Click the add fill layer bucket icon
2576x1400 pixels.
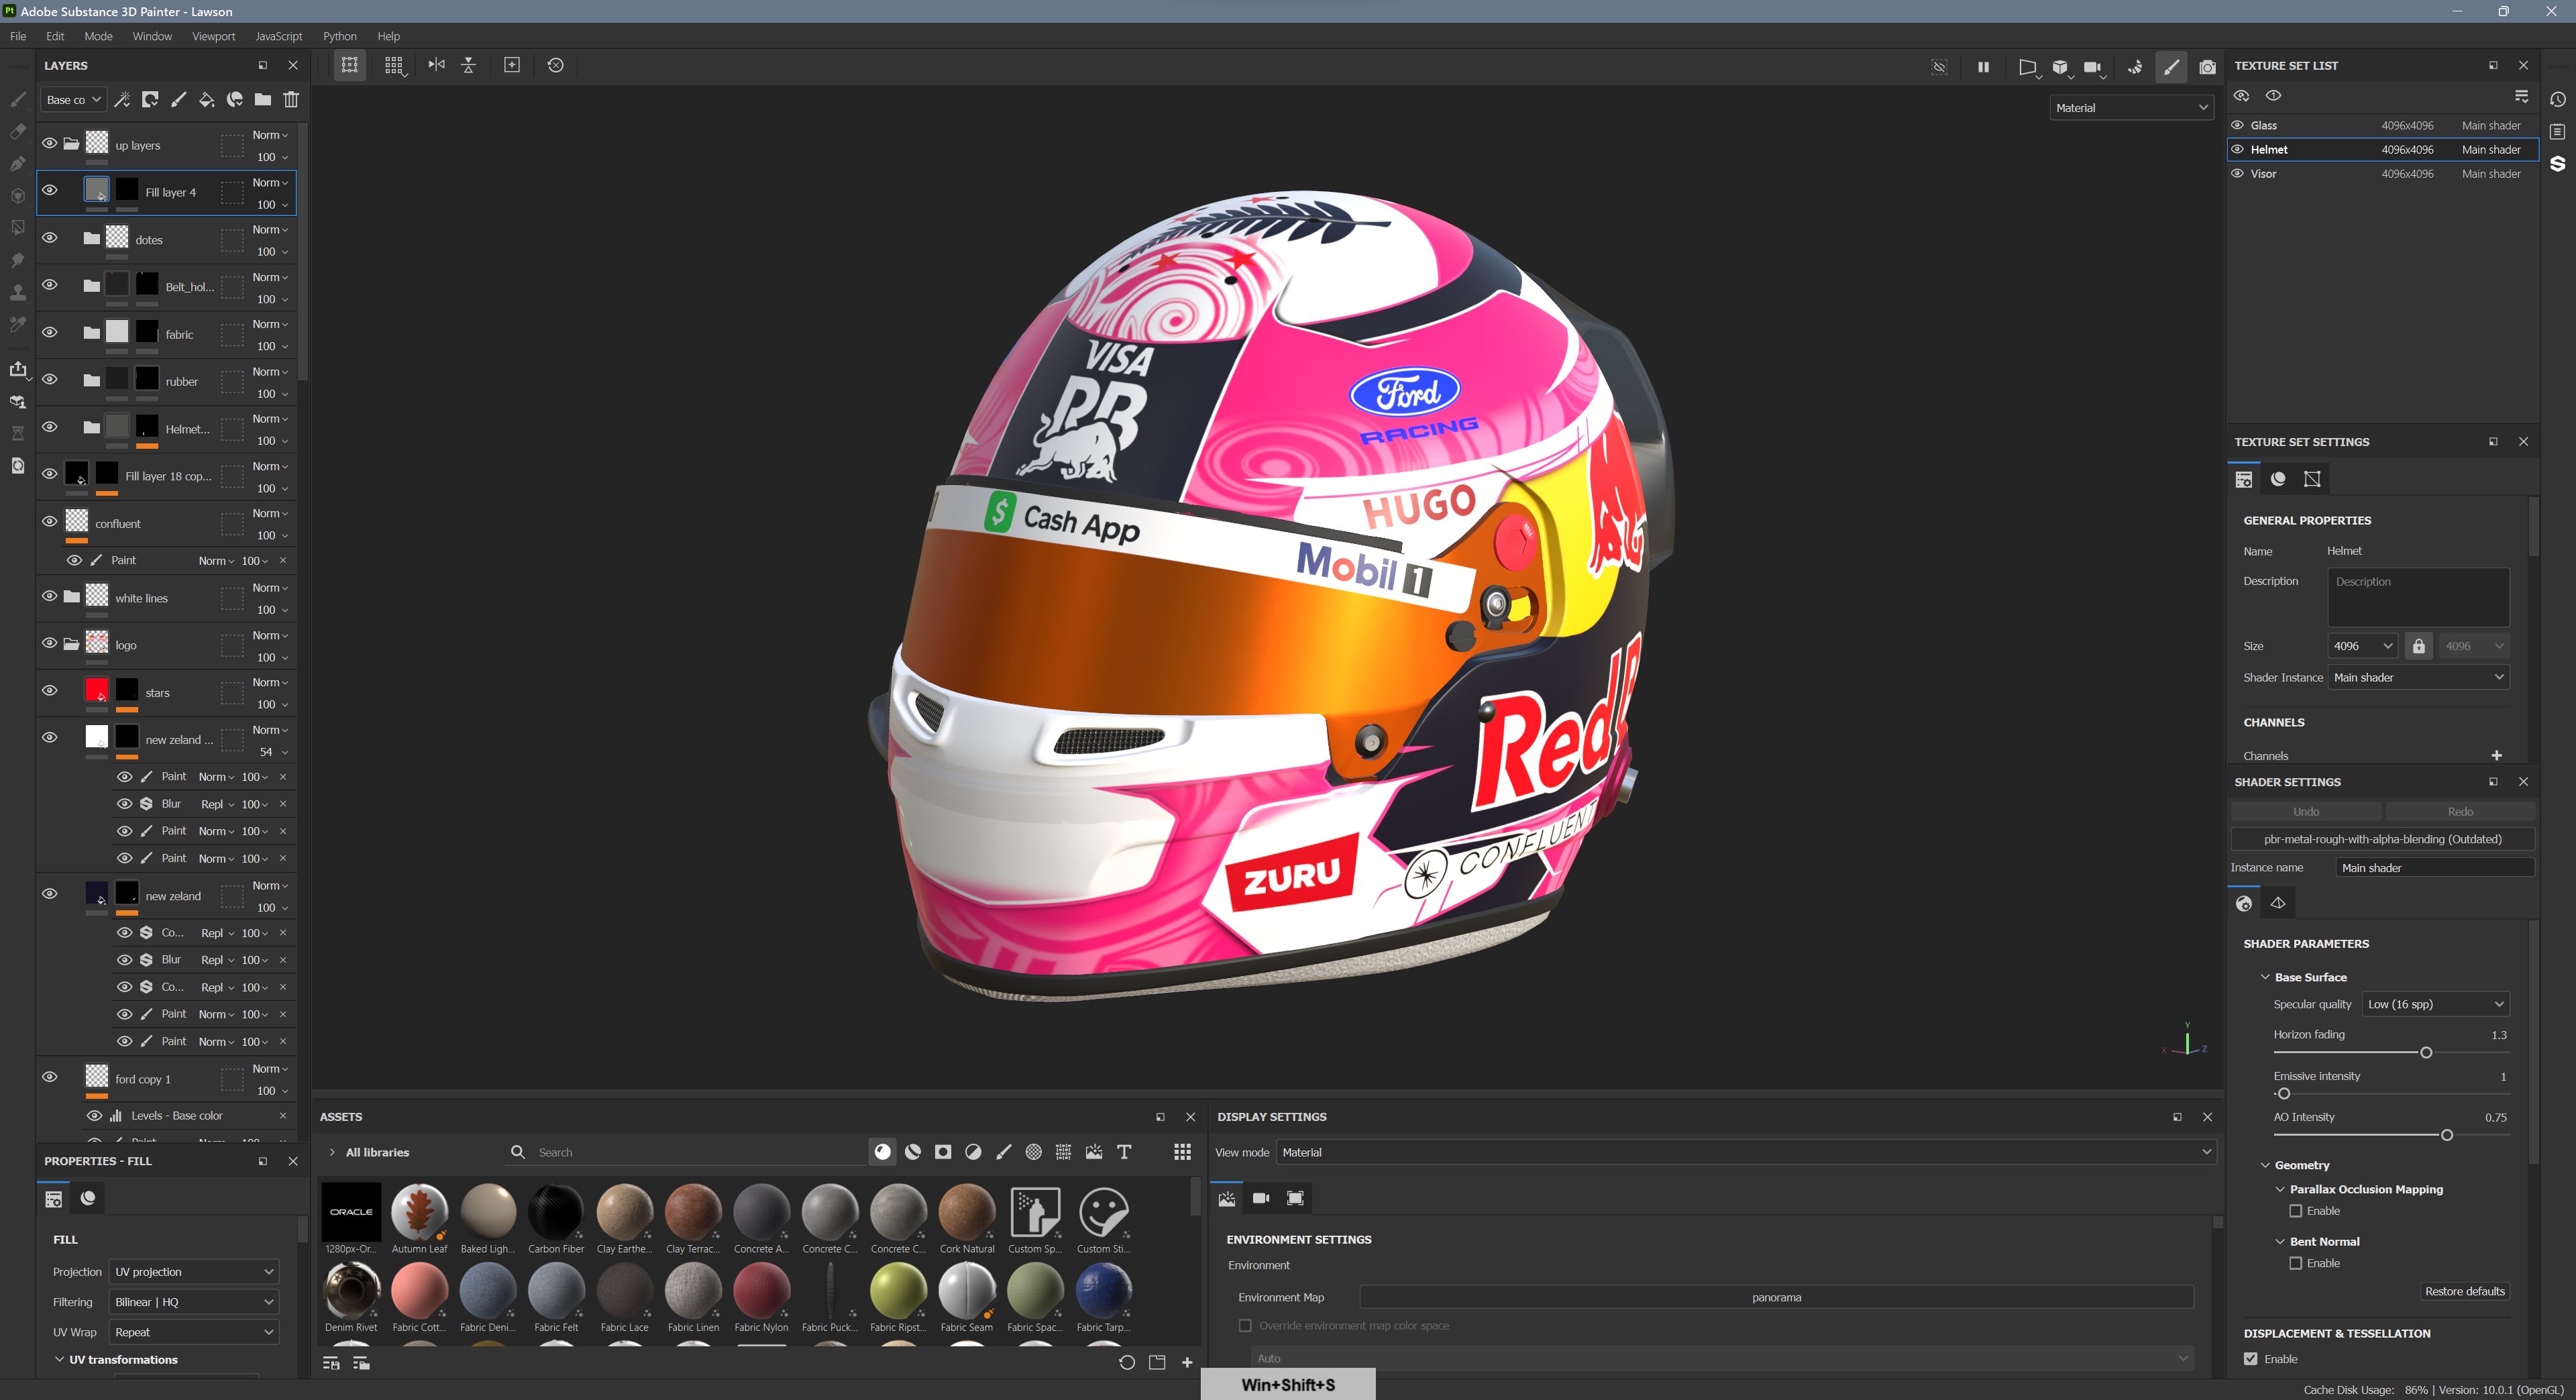pos(206,100)
